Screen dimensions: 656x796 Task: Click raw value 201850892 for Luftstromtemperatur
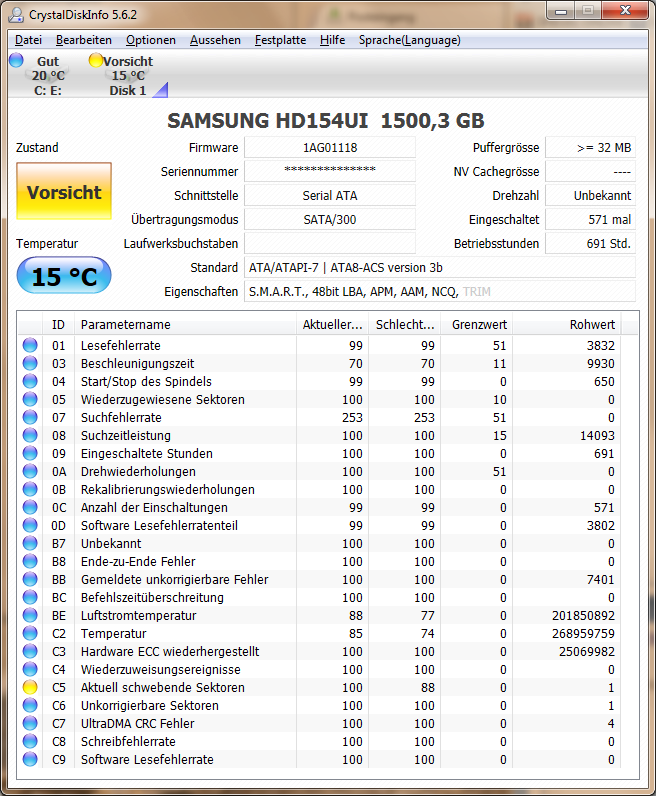[583, 616]
